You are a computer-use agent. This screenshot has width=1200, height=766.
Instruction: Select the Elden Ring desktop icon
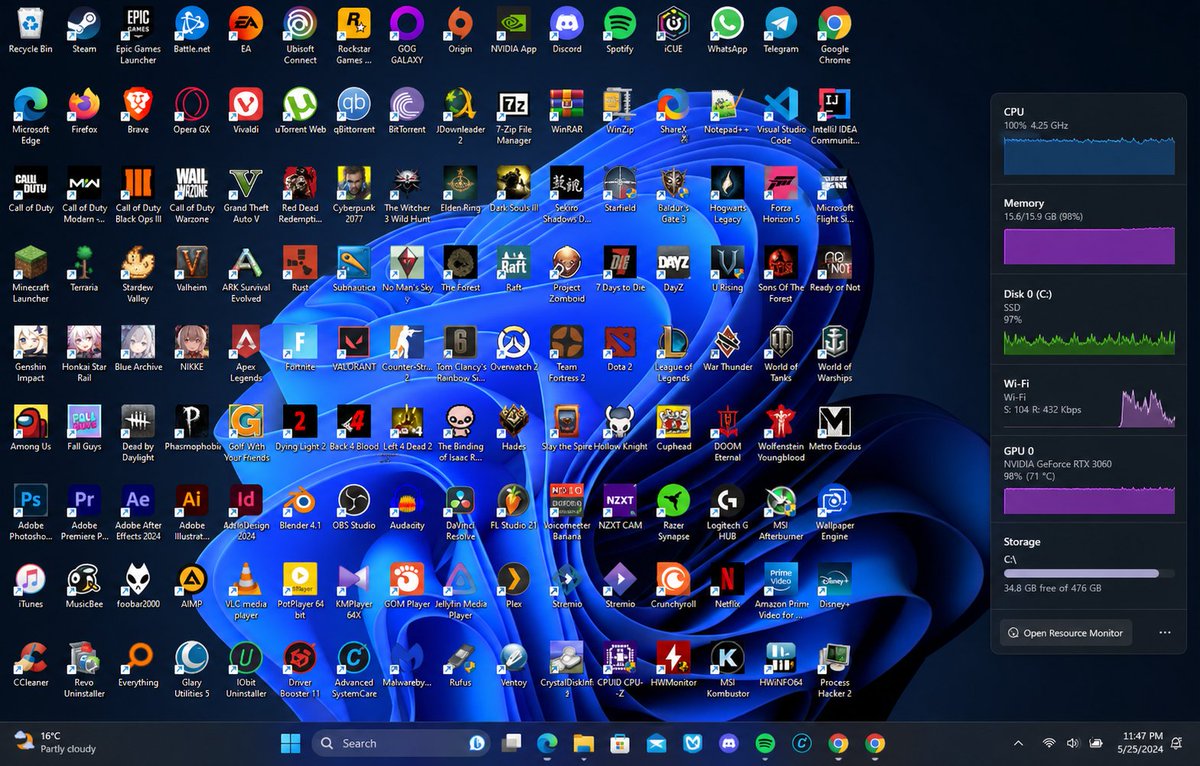pyautogui.click(x=460, y=190)
